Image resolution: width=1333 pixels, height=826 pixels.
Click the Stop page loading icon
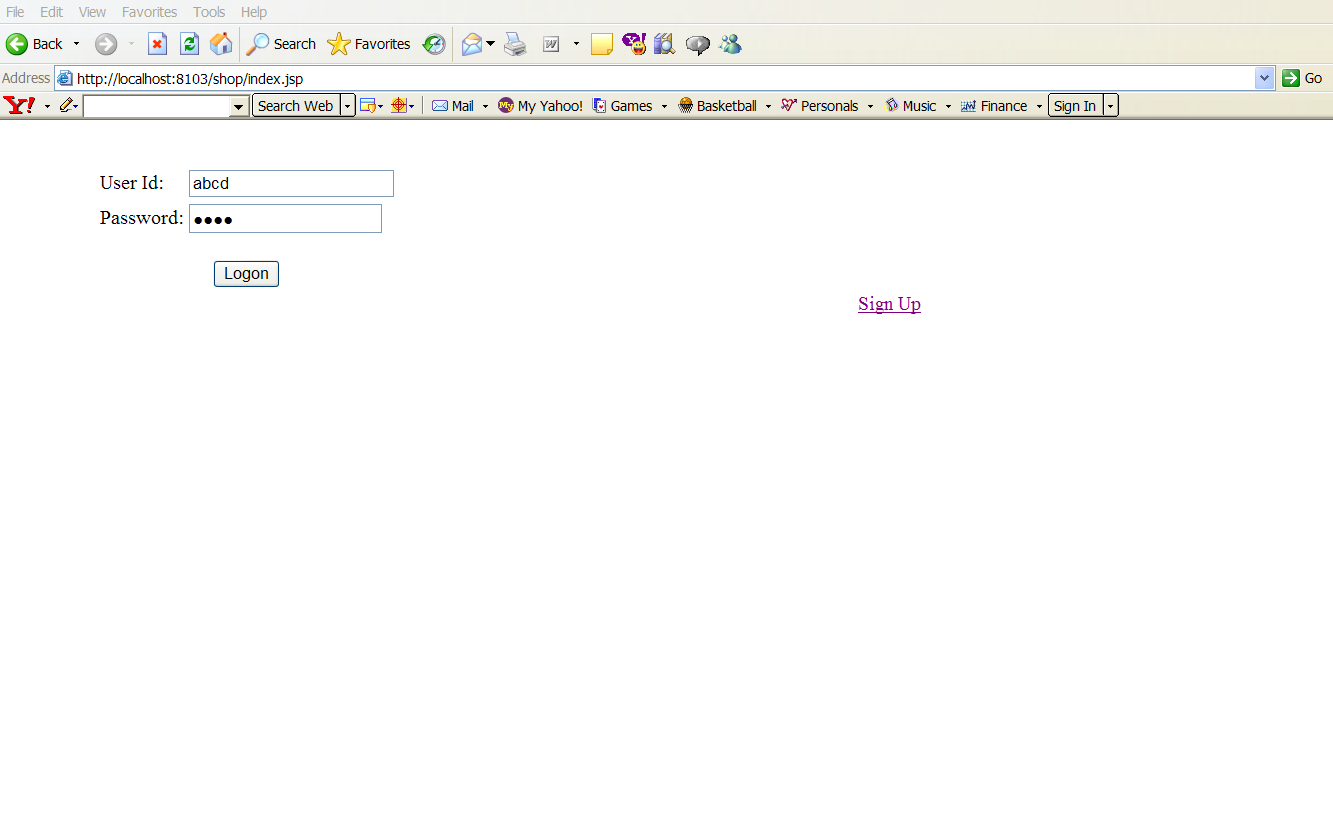click(x=157, y=44)
